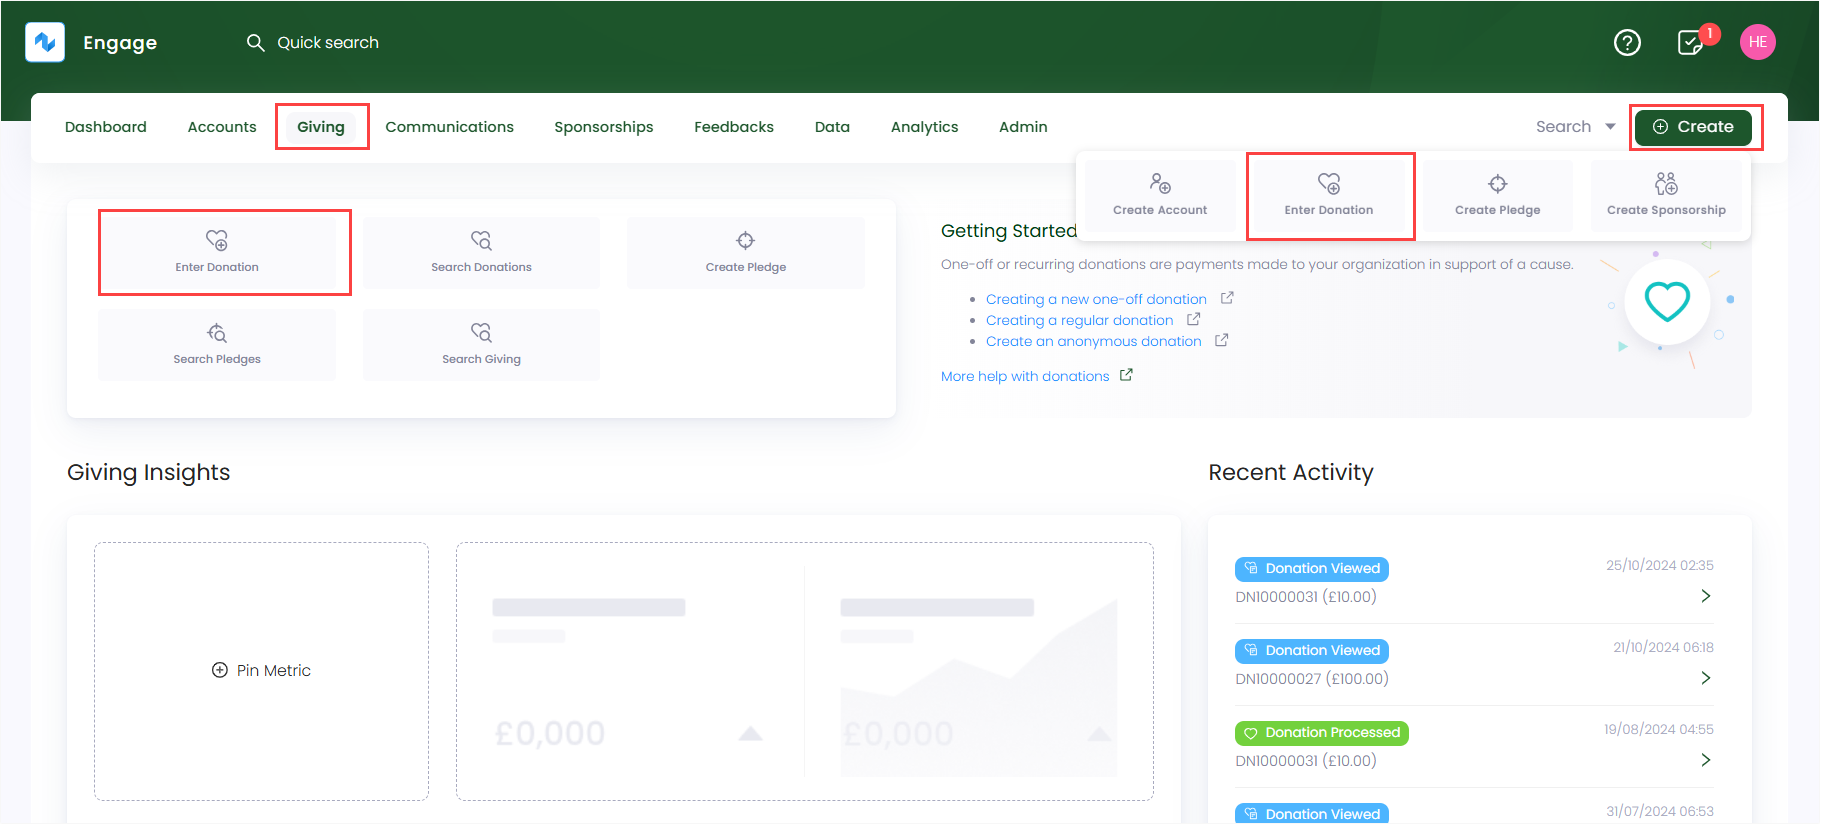Open the Search dropdown arrow
The height and width of the screenshot is (825, 1821).
point(1610,127)
